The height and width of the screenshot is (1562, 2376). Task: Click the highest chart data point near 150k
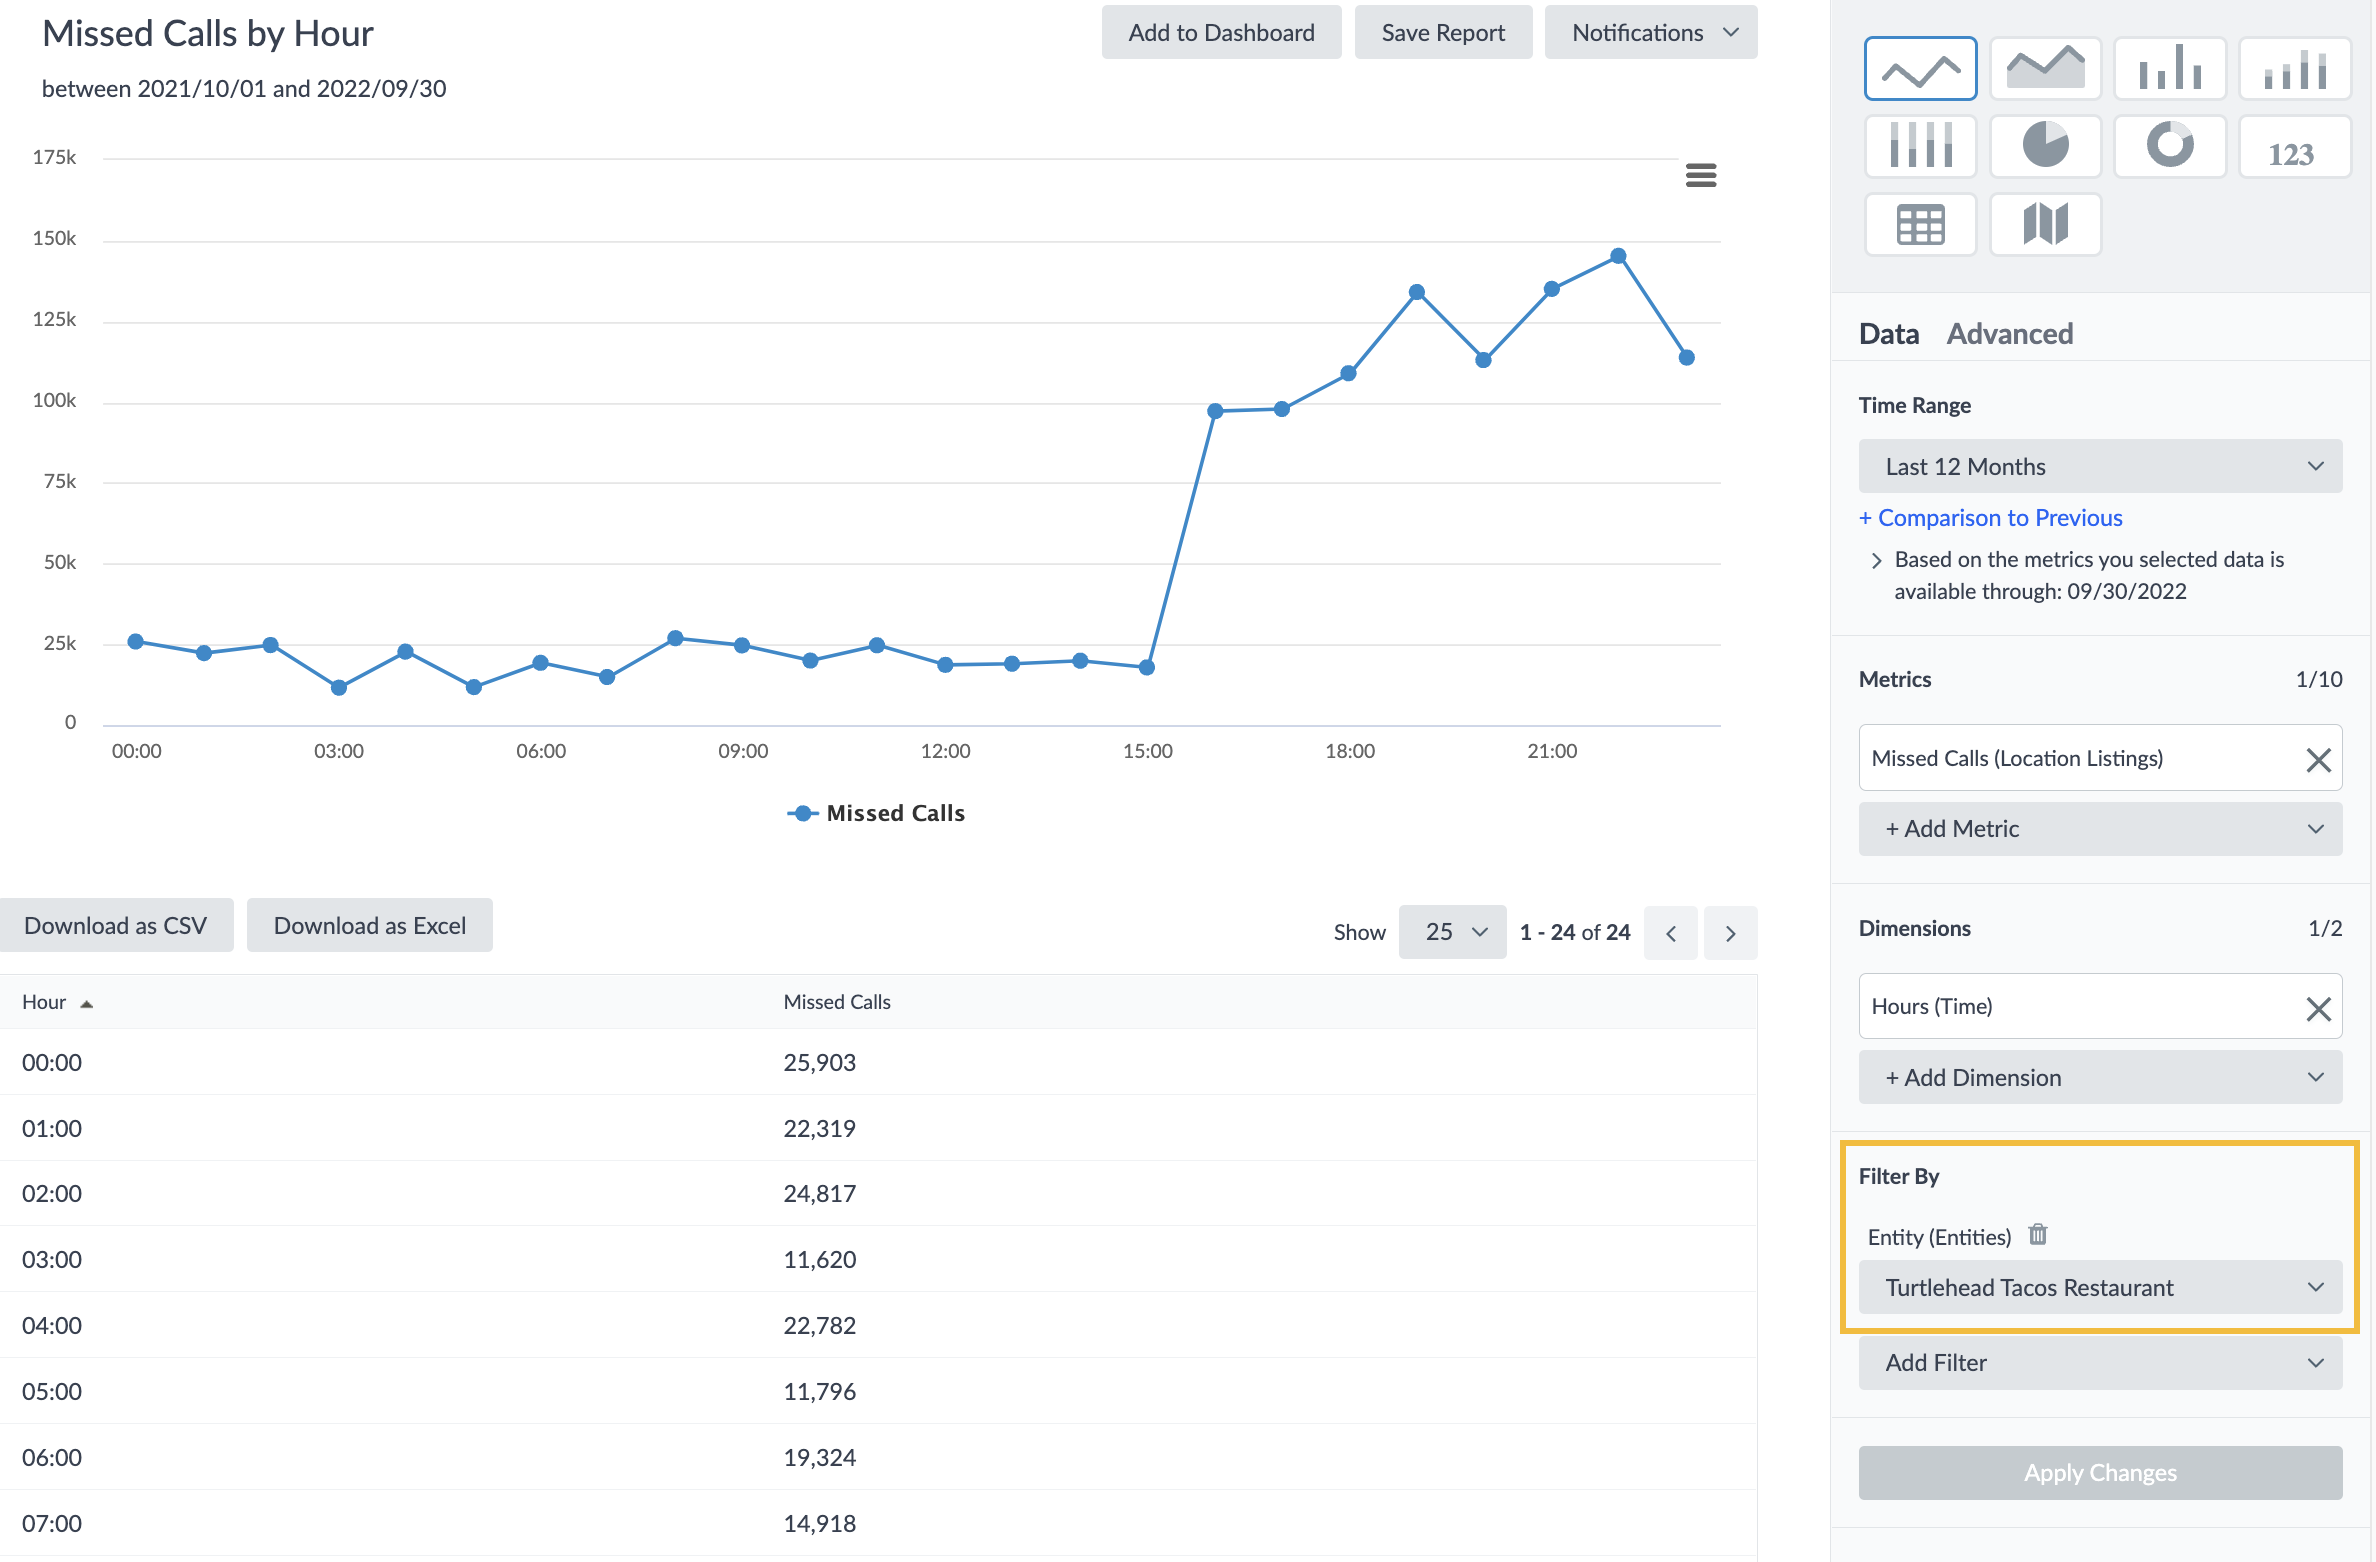coord(1618,256)
